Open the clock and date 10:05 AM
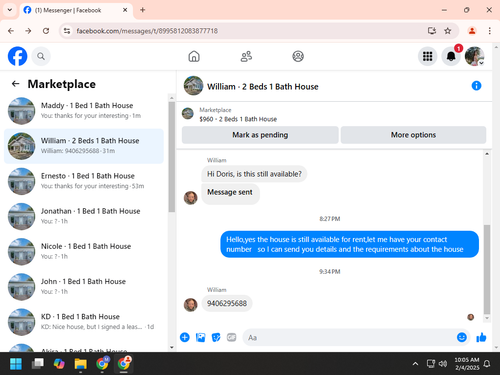Screen dimensions: 500x375 467,364
